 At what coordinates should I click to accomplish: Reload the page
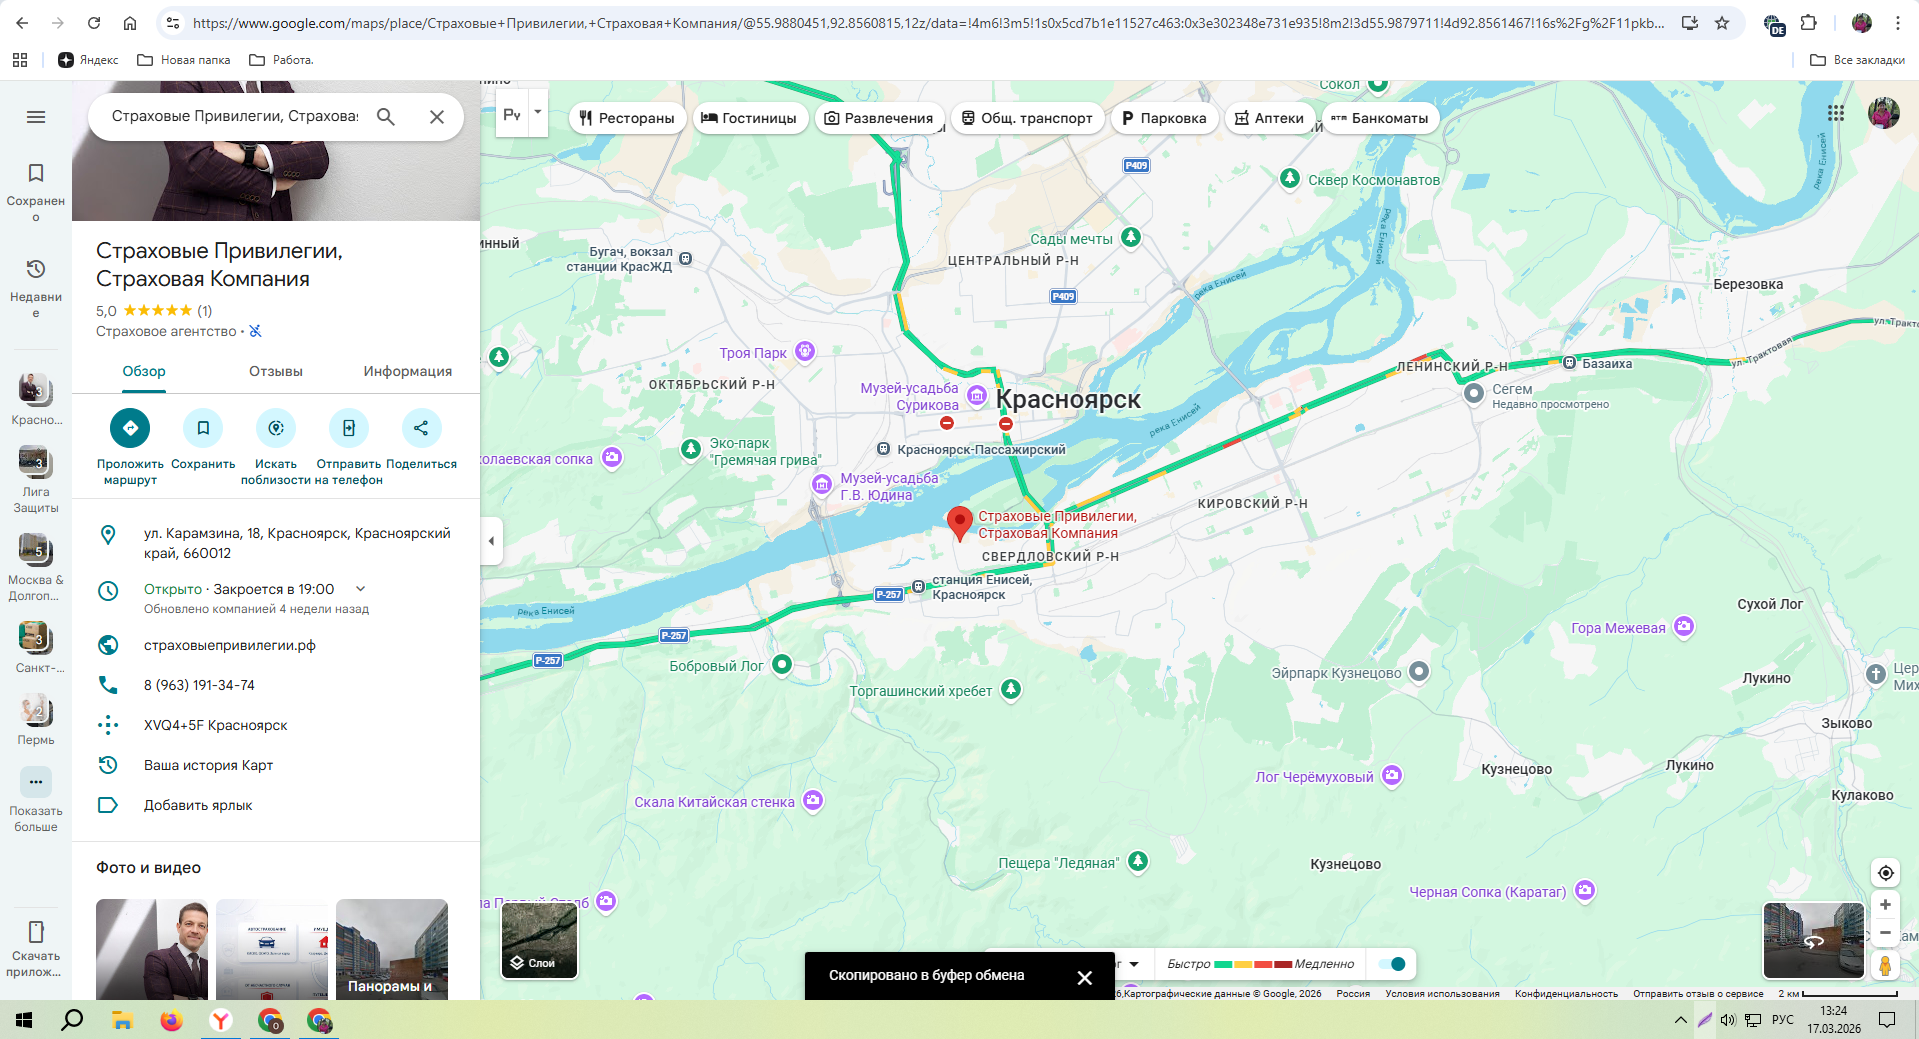94,23
